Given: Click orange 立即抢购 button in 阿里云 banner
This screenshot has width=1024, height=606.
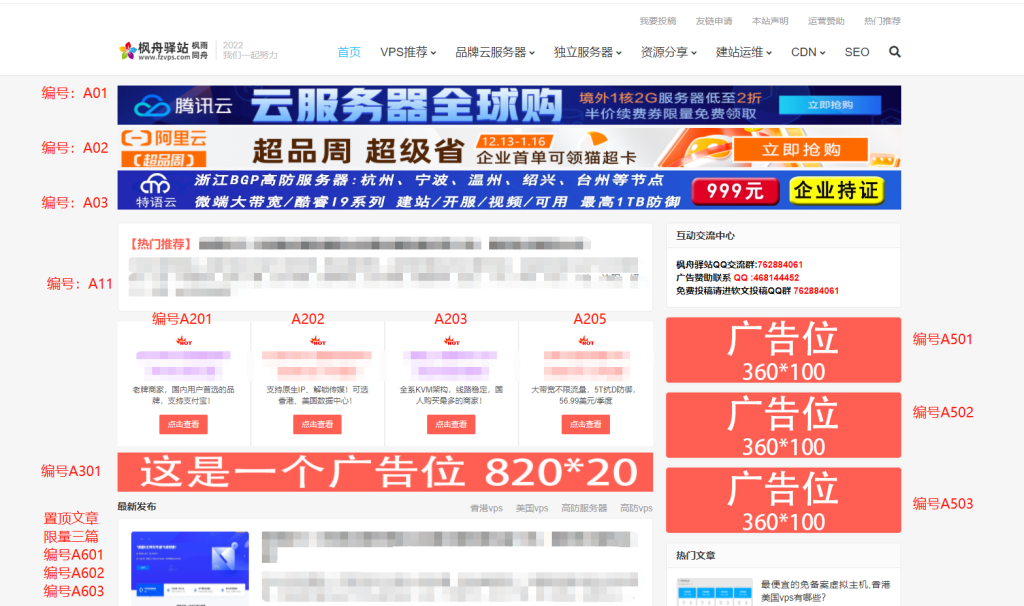Looking at the screenshot, I should pos(801,150).
